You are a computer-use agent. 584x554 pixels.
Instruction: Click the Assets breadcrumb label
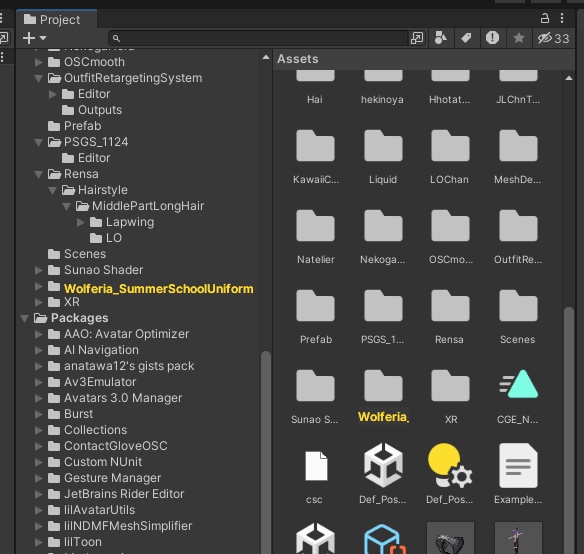298,59
